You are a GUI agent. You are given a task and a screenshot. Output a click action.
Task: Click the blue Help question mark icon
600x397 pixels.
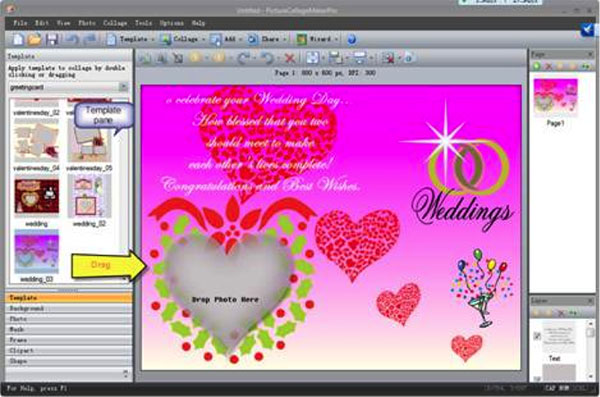pyautogui.click(x=352, y=39)
